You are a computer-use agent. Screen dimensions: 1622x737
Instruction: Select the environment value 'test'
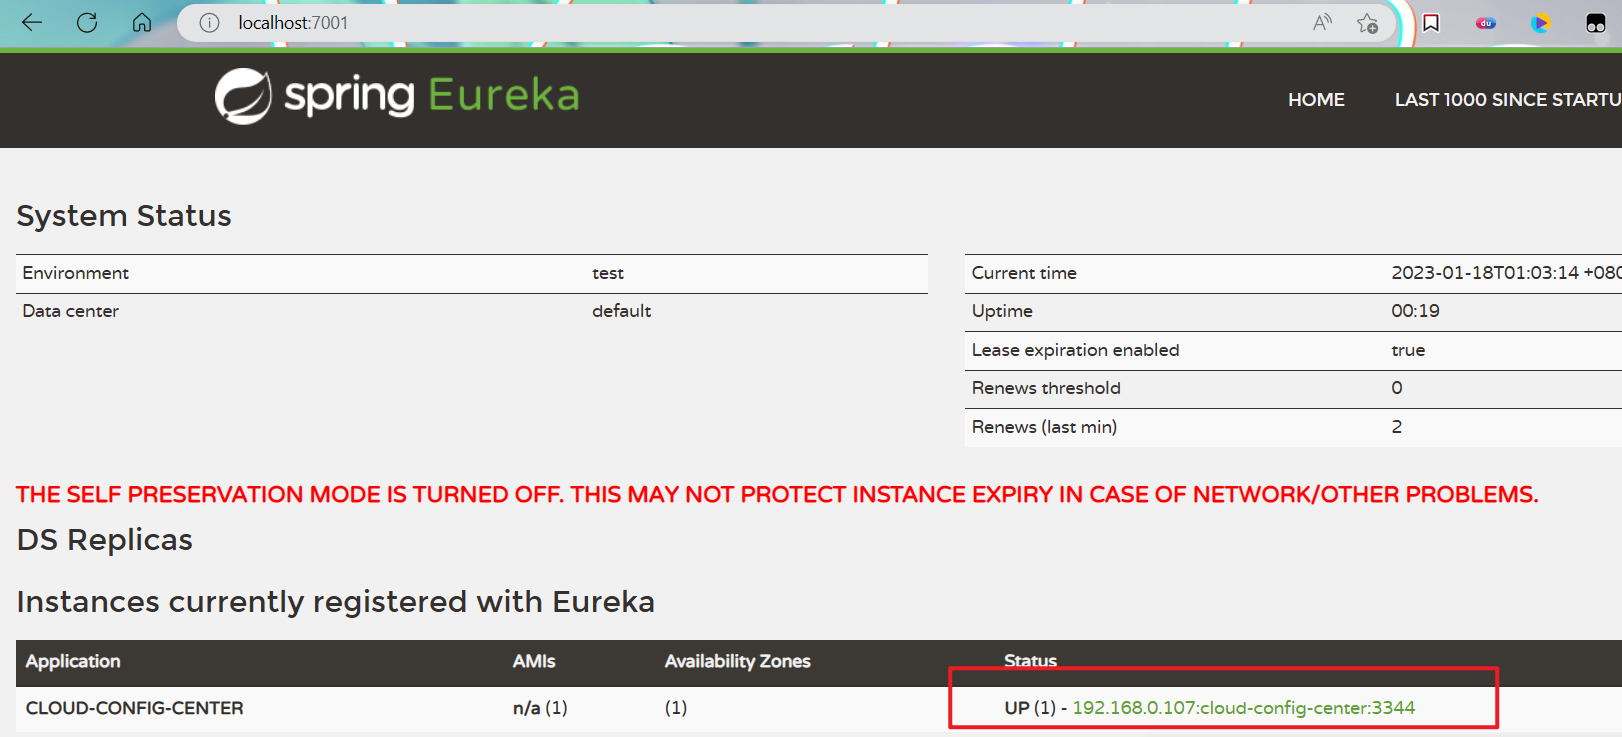(608, 273)
